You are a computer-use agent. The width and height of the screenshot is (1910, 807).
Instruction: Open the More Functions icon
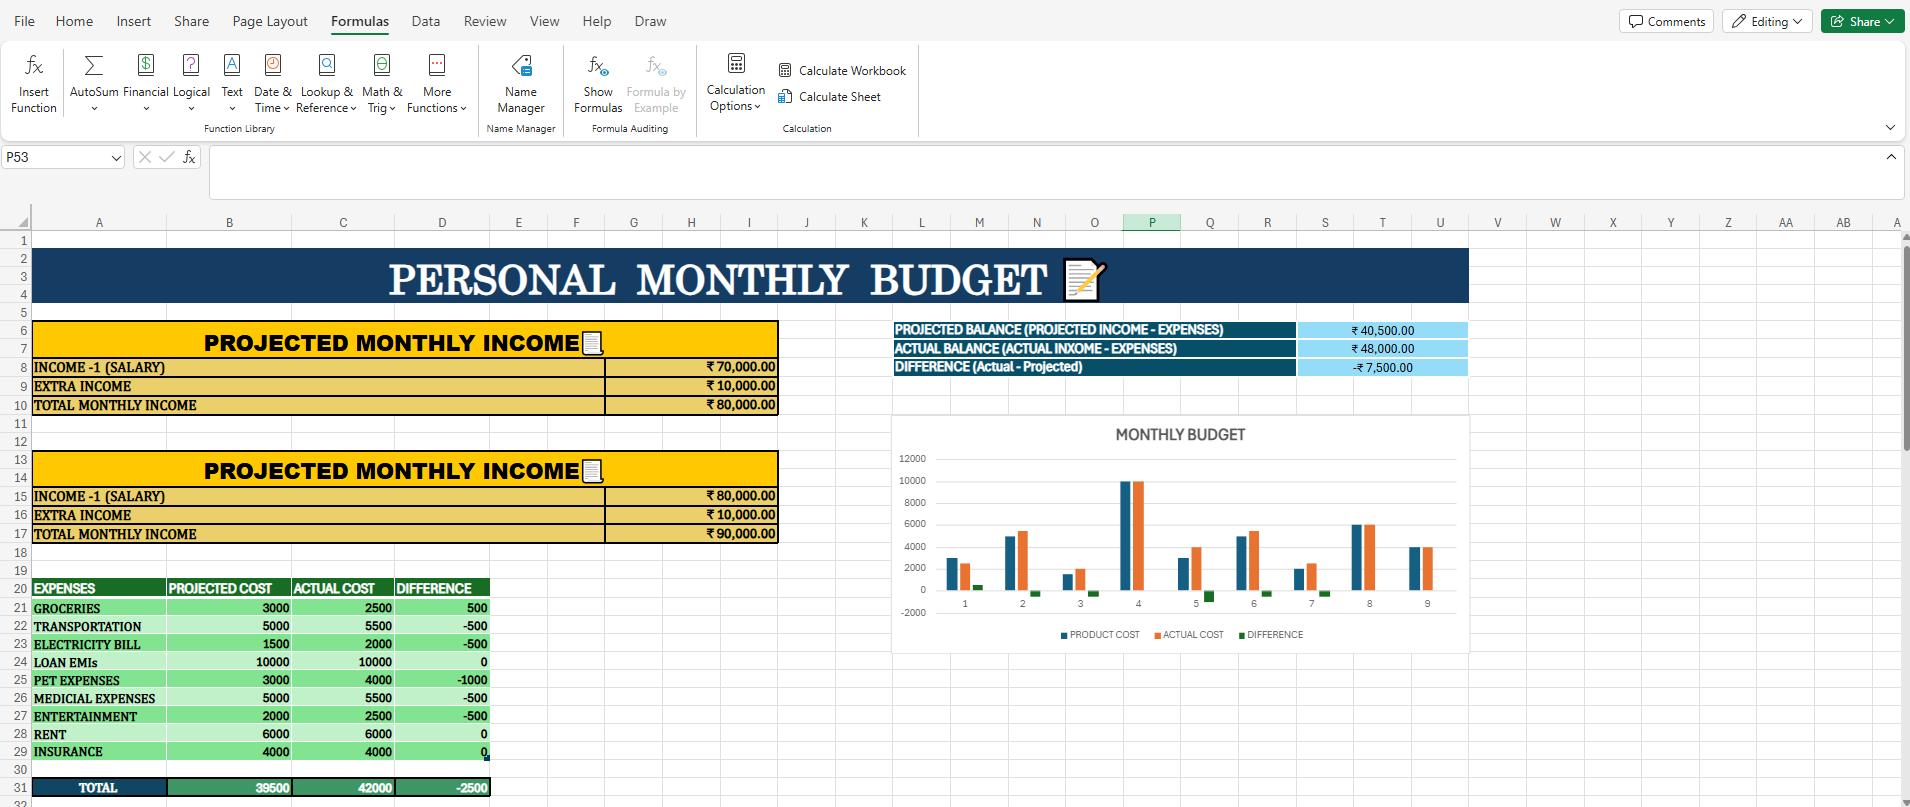[437, 65]
